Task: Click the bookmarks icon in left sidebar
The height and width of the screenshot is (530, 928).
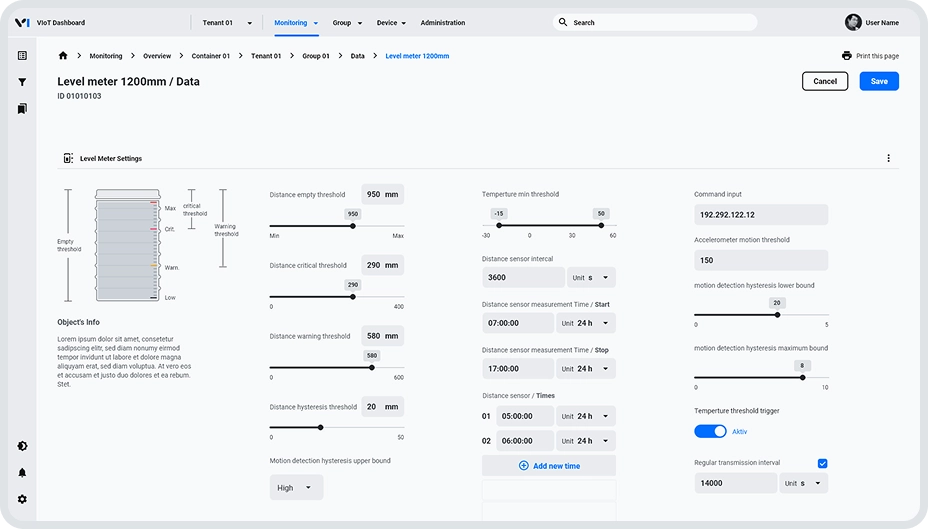Action: [x=22, y=108]
